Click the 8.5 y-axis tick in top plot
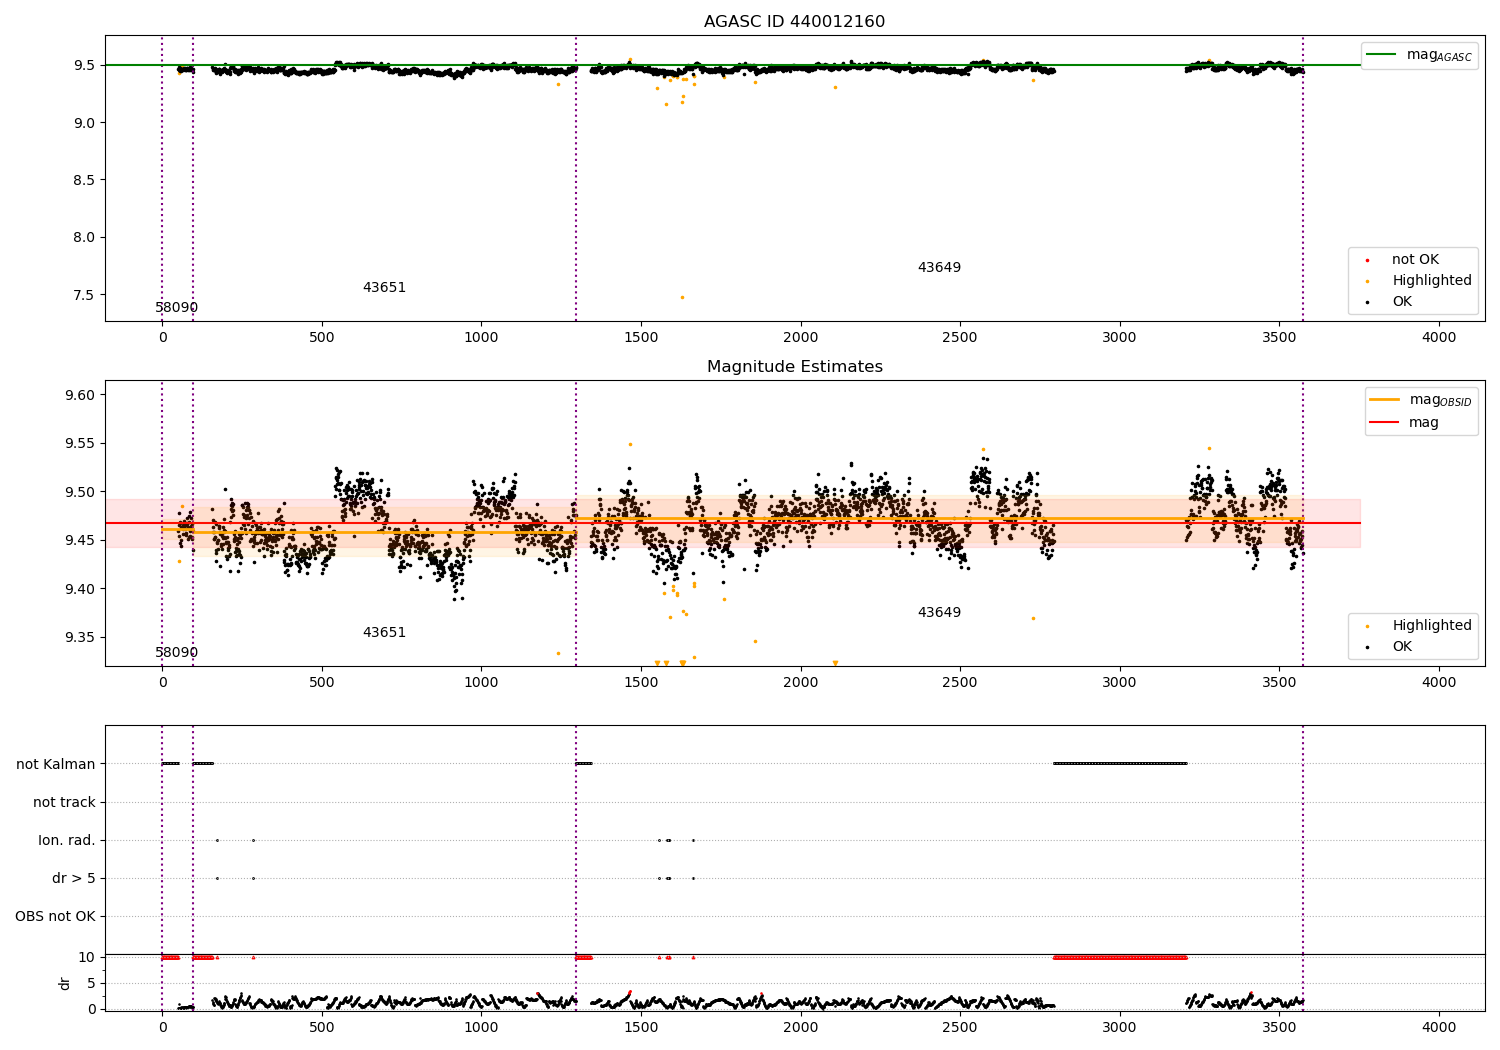Viewport: 1500px width, 1050px height. point(84,181)
